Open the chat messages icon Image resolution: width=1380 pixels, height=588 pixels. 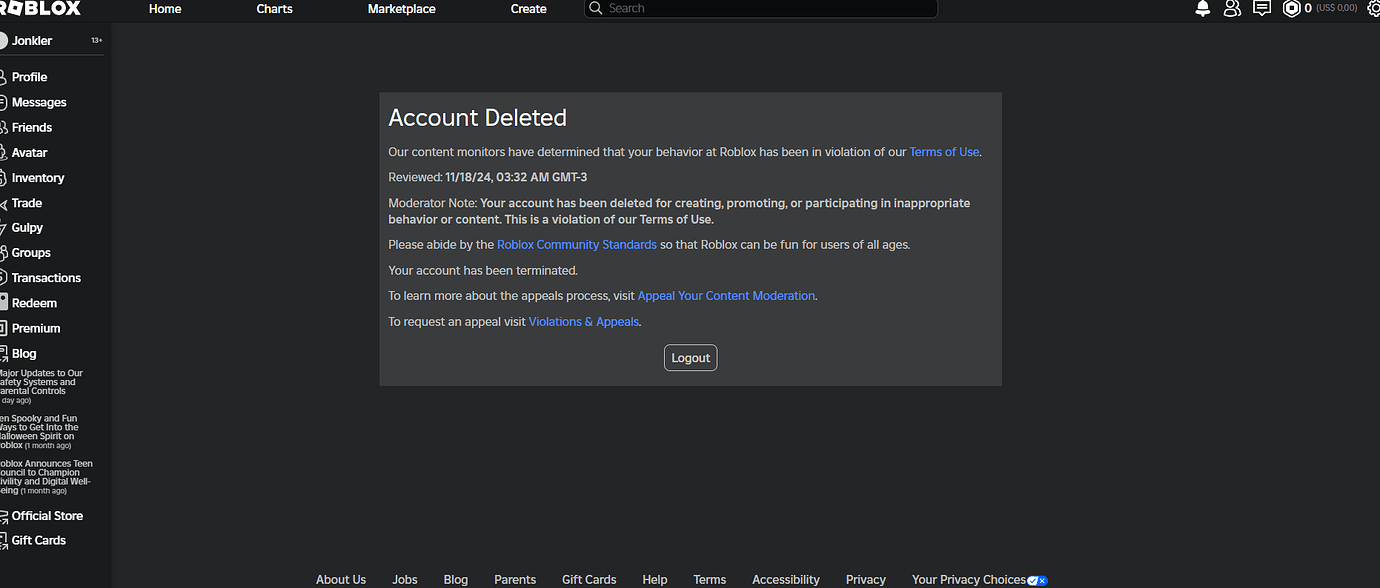(x=1261, y=8)
